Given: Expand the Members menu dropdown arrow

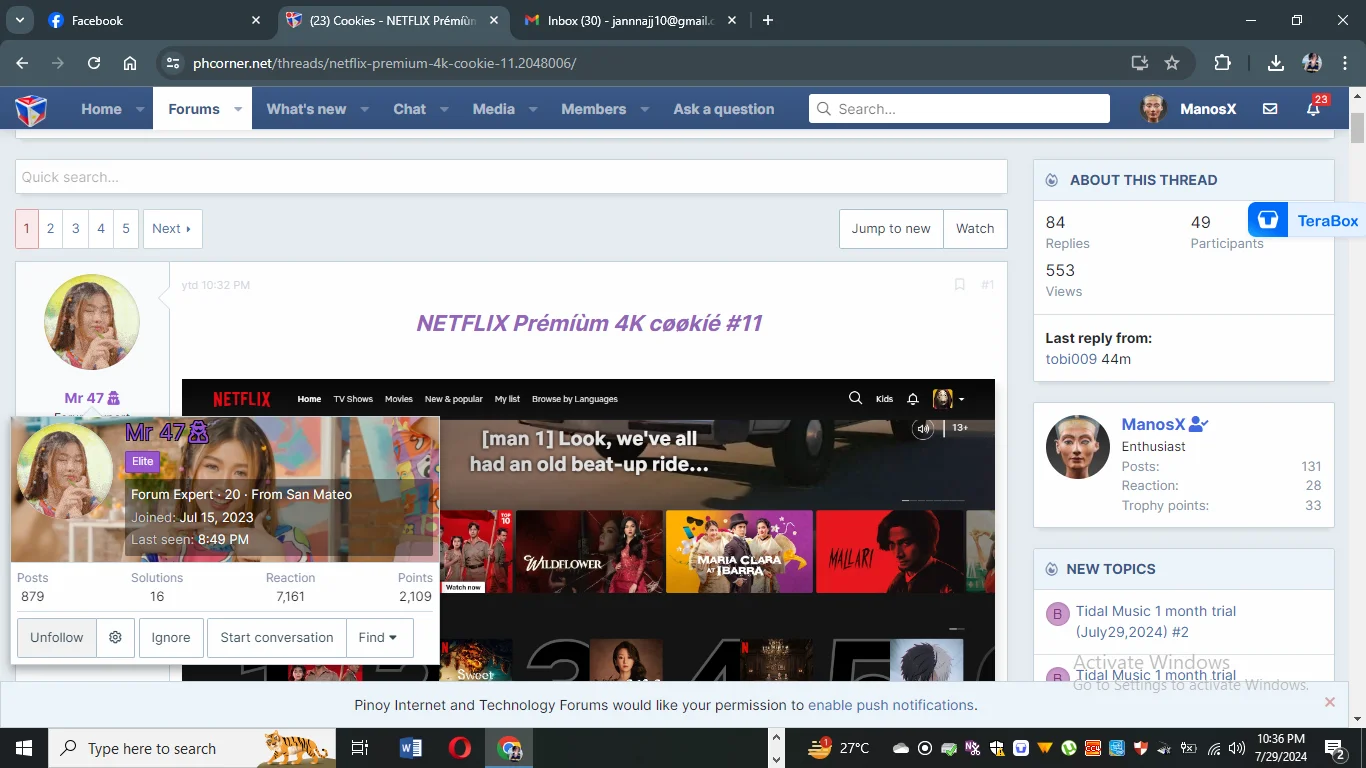Looking at the screenshot, I should tap(645, 109).
